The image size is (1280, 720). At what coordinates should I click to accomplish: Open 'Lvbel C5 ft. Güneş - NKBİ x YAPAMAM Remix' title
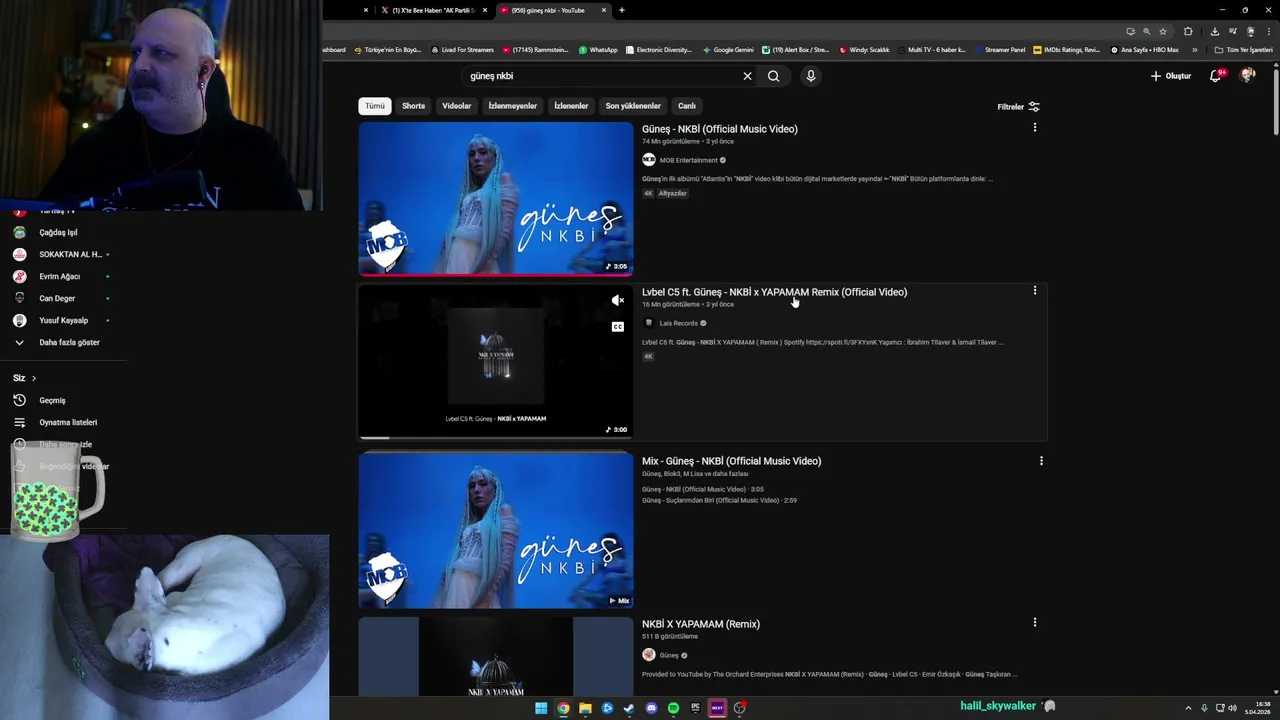click(775, 292)
